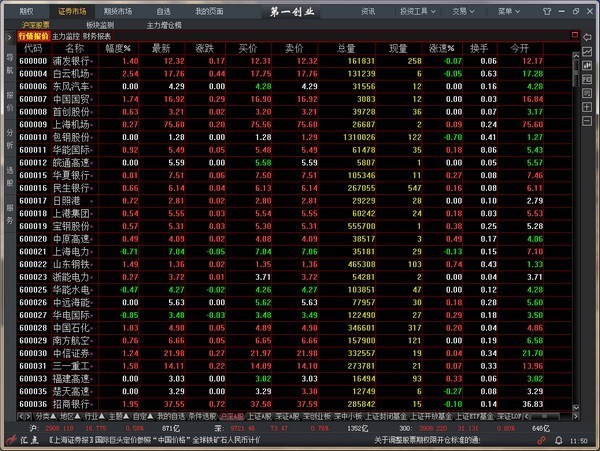
Task: Select the 板块监测 sub-tab
Action: 100,25
